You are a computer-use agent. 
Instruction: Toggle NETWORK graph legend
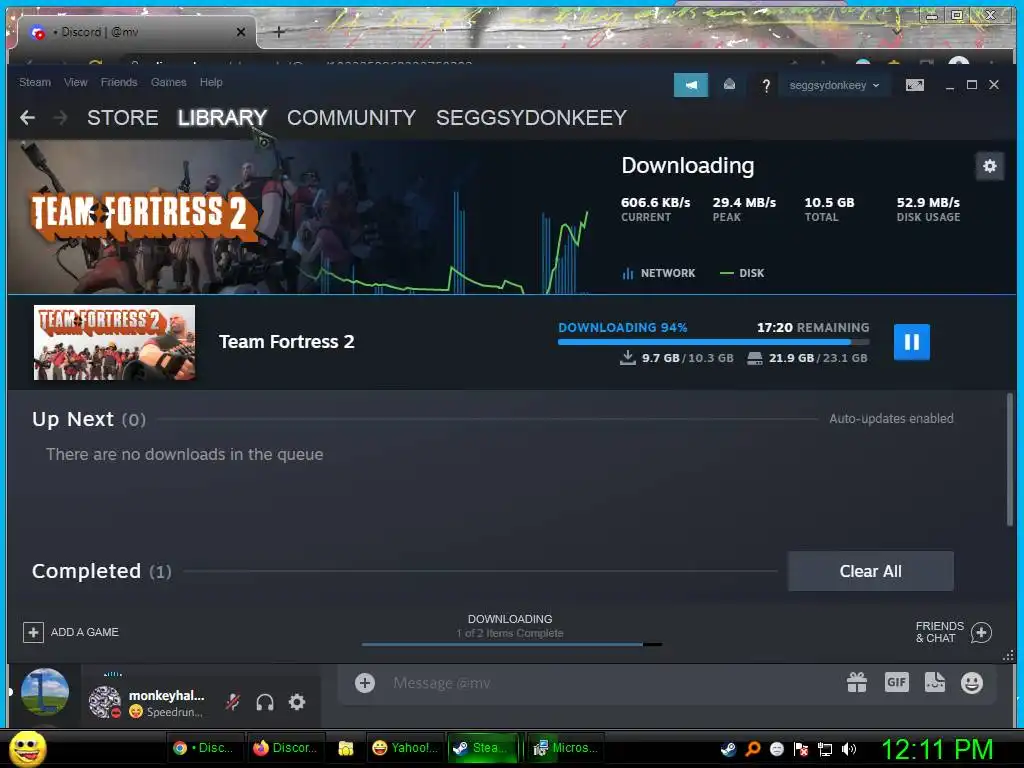click(658, 273)
